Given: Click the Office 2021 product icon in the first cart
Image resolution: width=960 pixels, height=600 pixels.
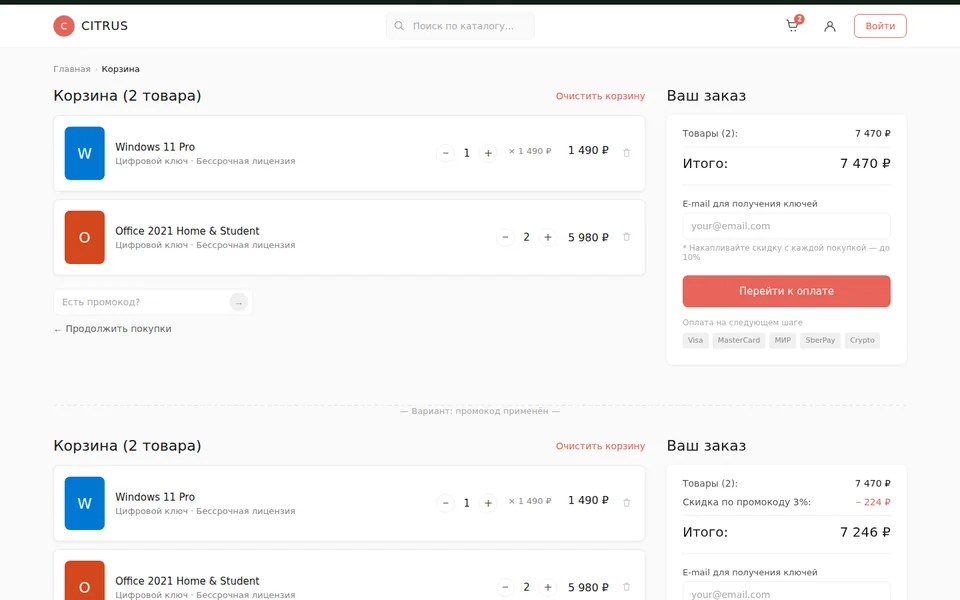Looking at the screenshot, I should (x=84, y=237).
